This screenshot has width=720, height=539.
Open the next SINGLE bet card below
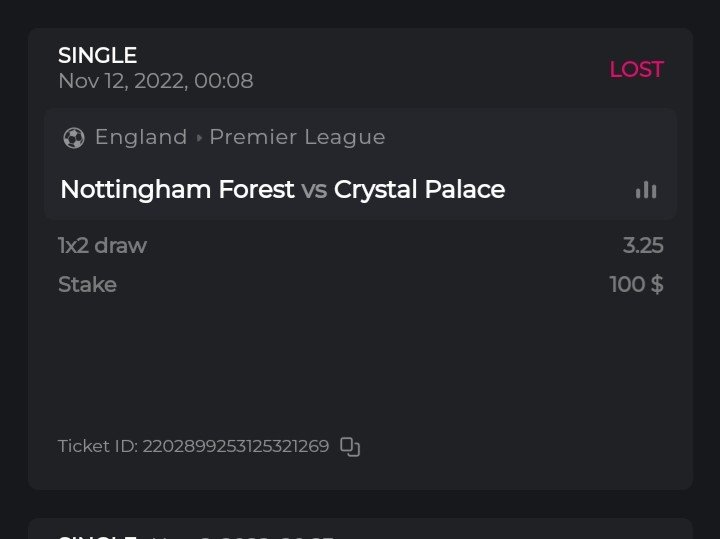pyautogui.click(x=360, y=530)
